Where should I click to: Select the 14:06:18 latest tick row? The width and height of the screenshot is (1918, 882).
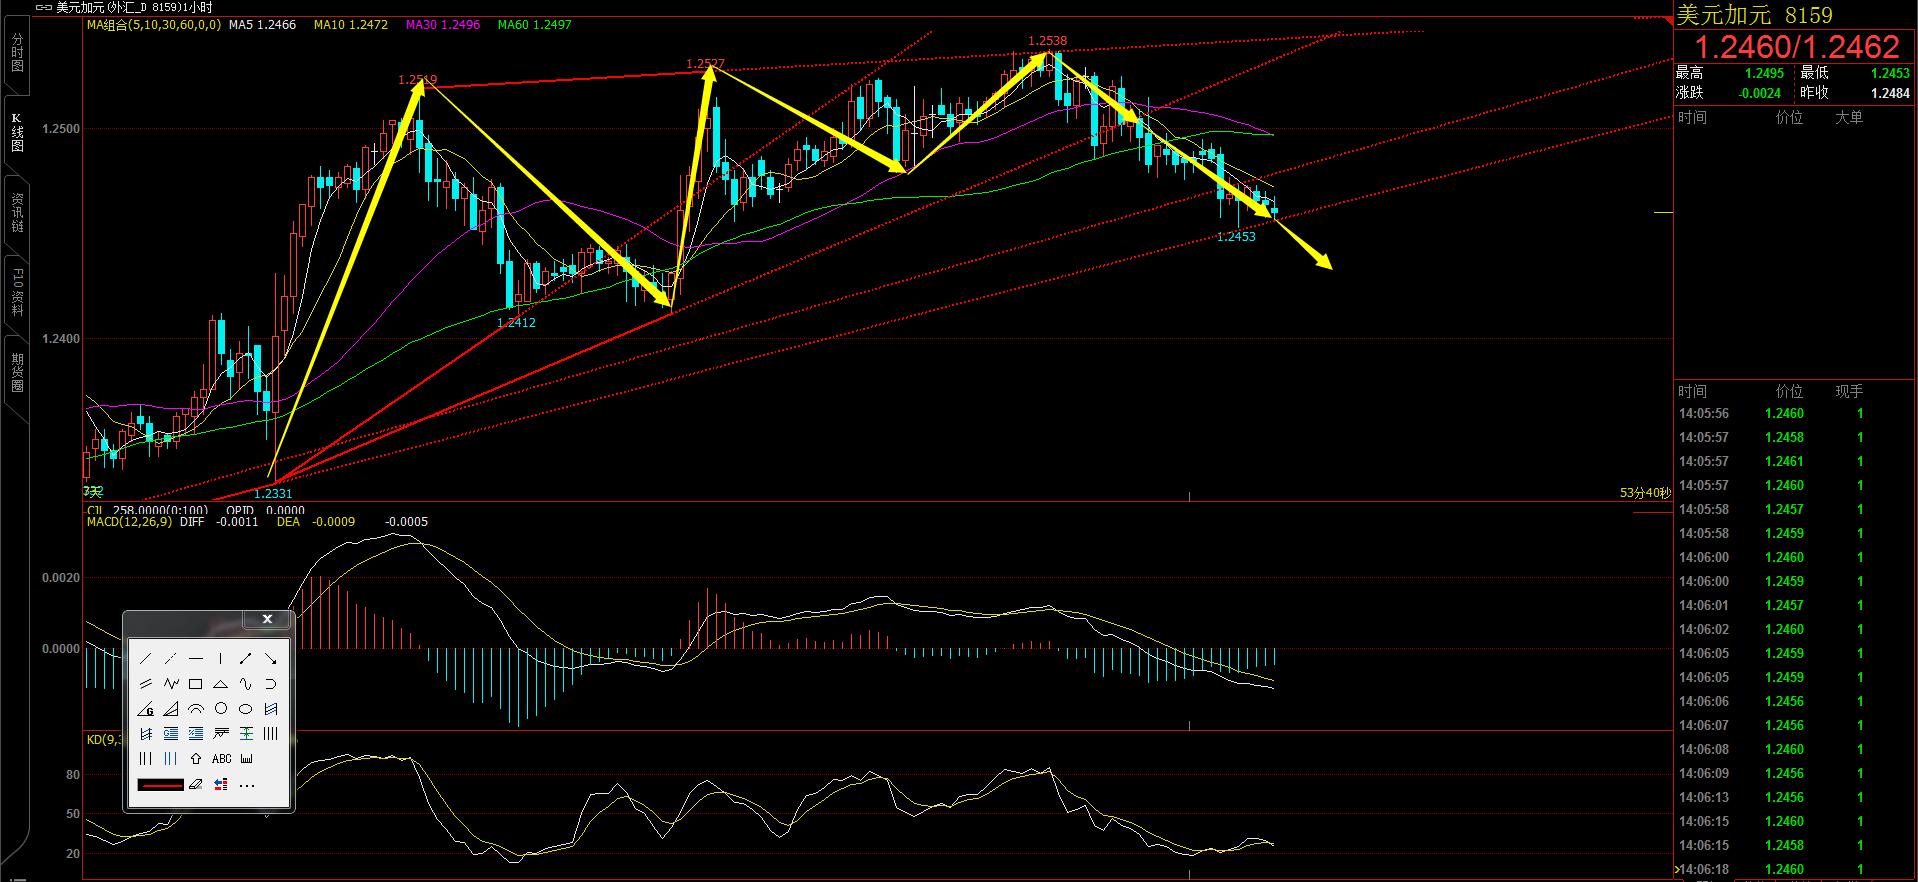(1794, 870)
